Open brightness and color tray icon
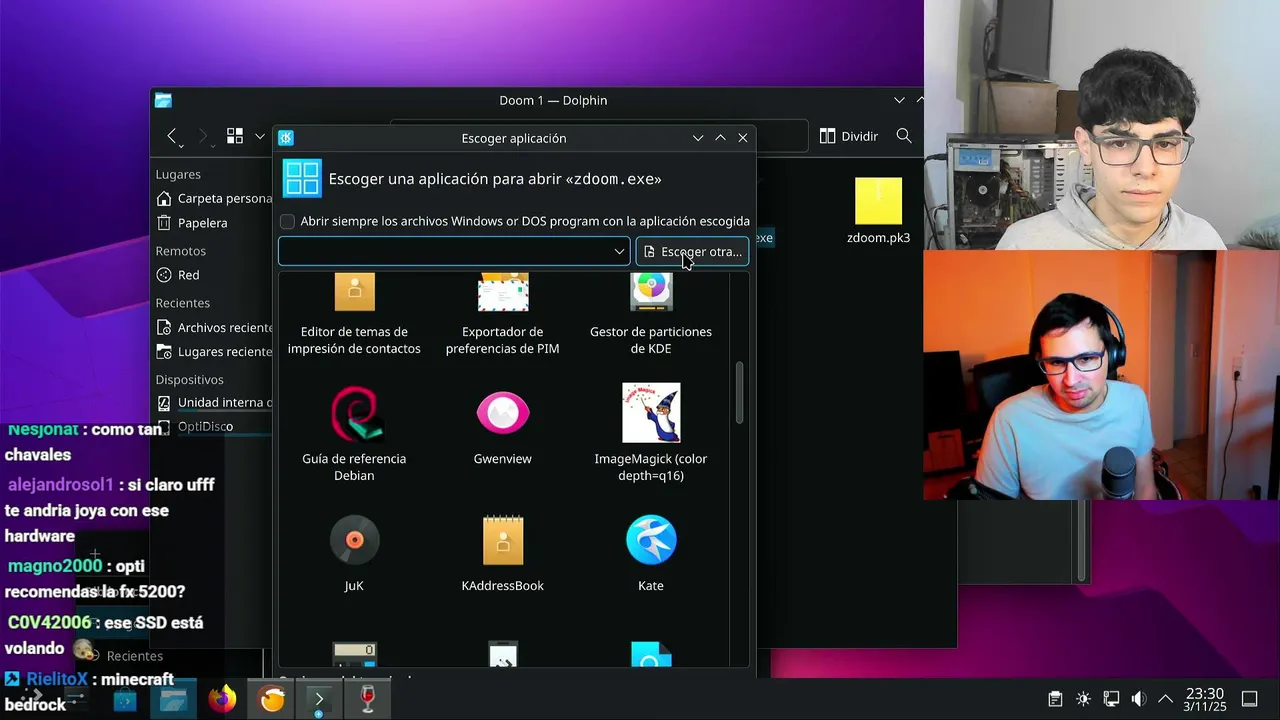Viewport: 1280px width, 720px height. [1083, 699]
